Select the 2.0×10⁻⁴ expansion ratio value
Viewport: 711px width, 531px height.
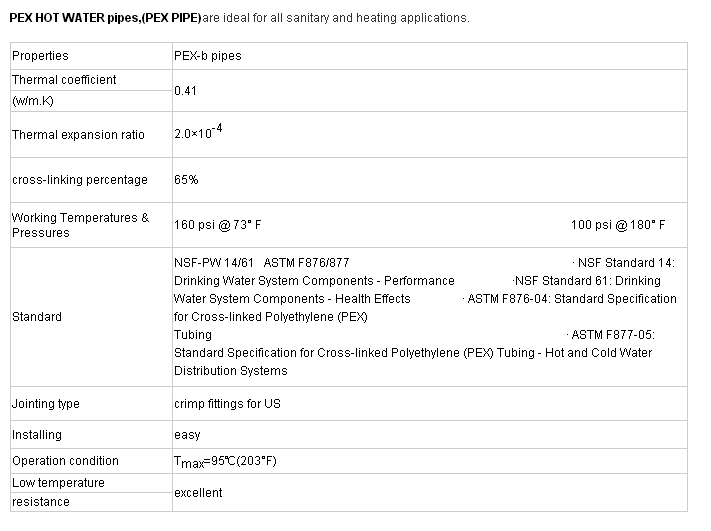[197, 133]
